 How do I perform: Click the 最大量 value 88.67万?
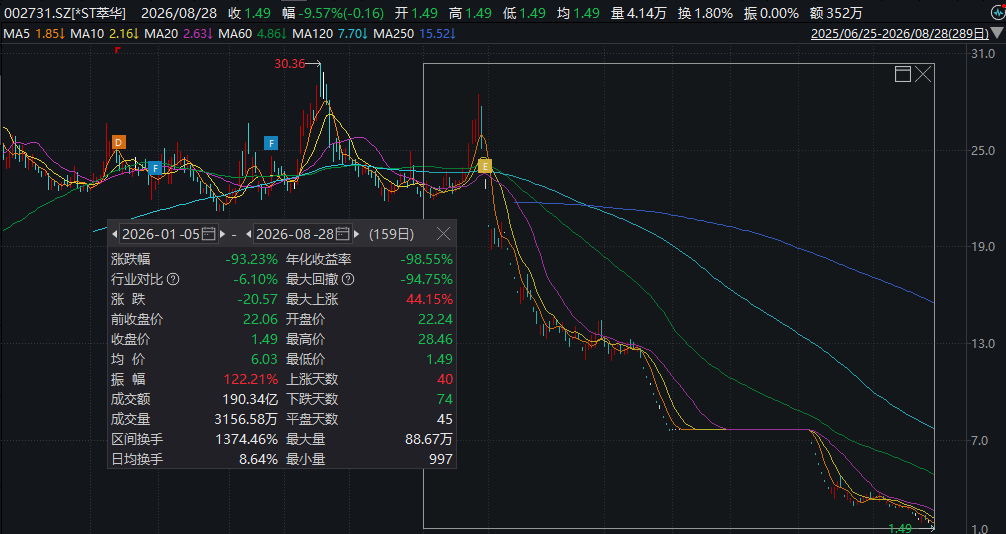(429, 439)
